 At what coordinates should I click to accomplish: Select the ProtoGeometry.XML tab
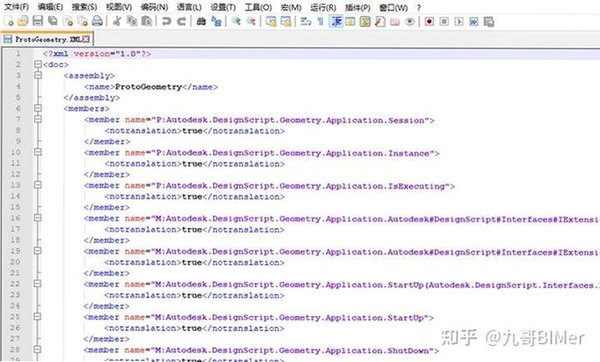[47, 39]
